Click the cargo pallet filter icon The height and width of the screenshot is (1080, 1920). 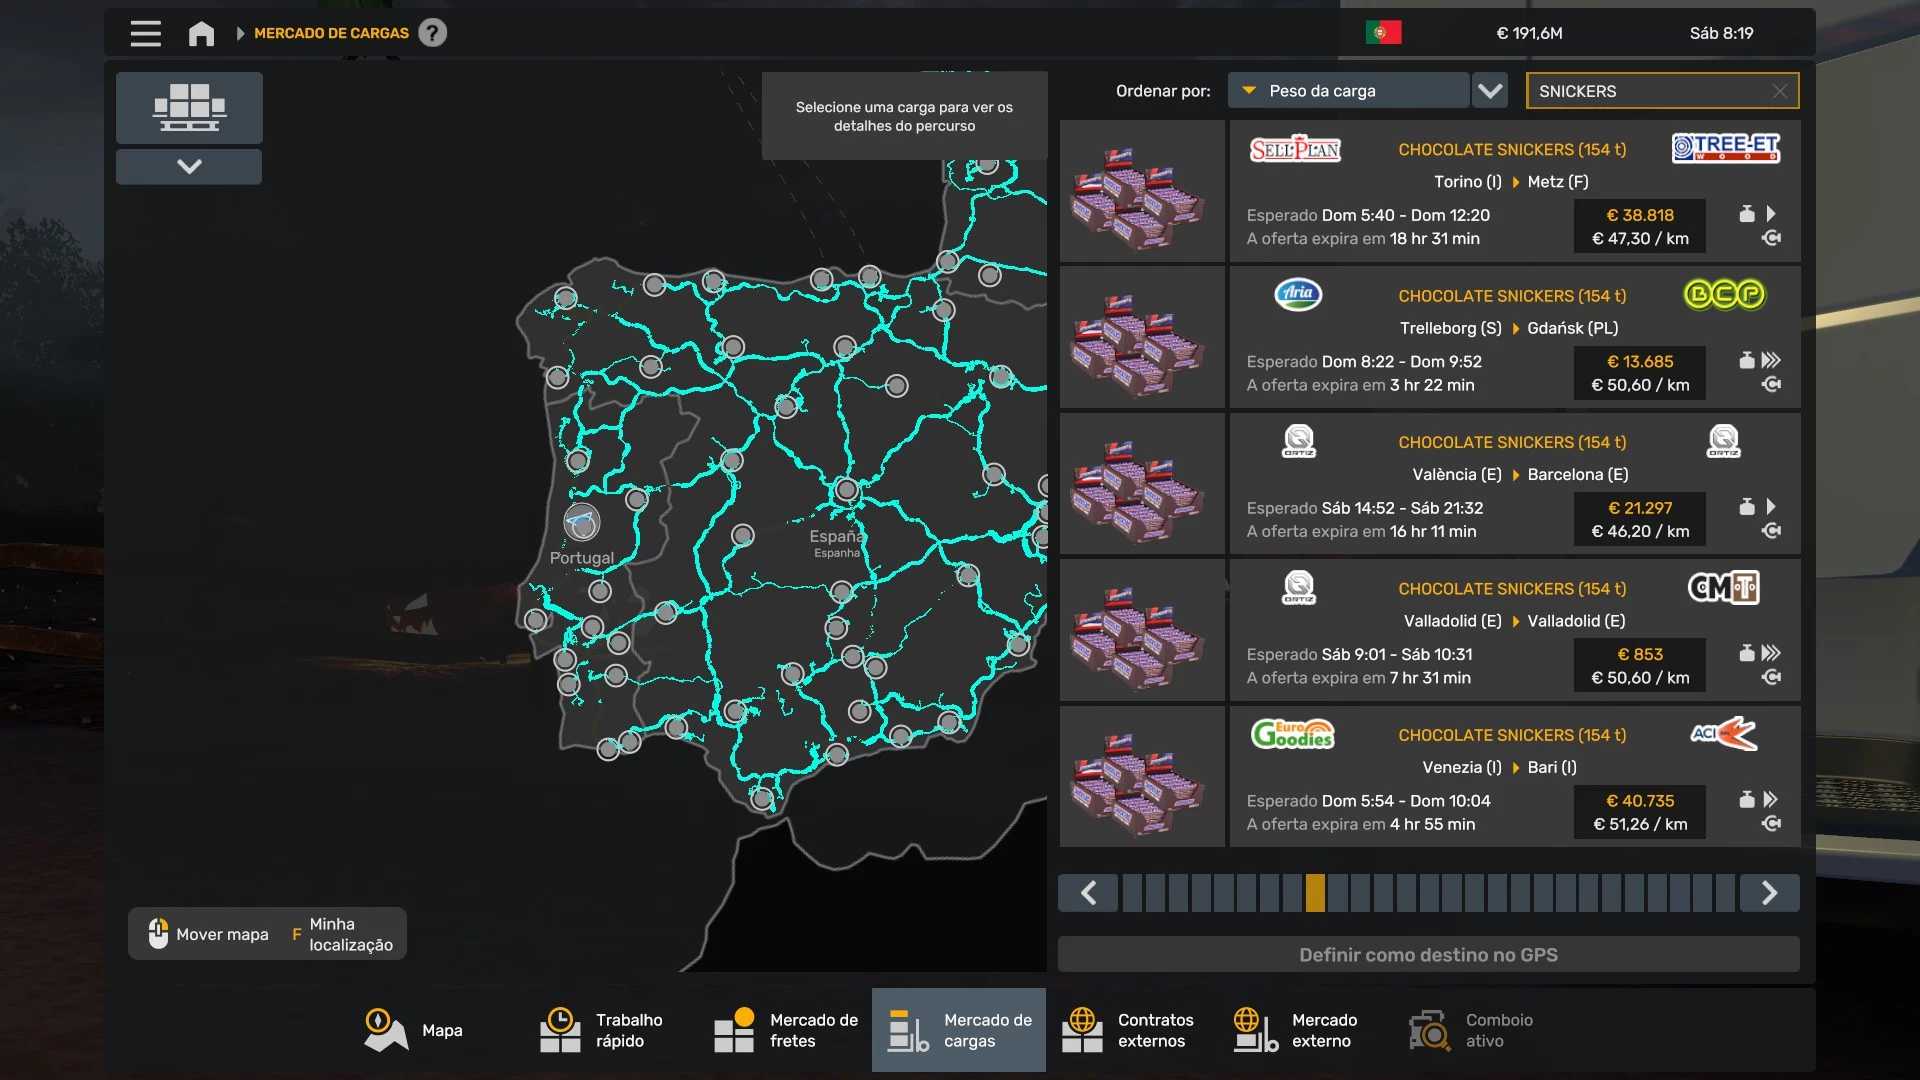[x=189, y=107]
